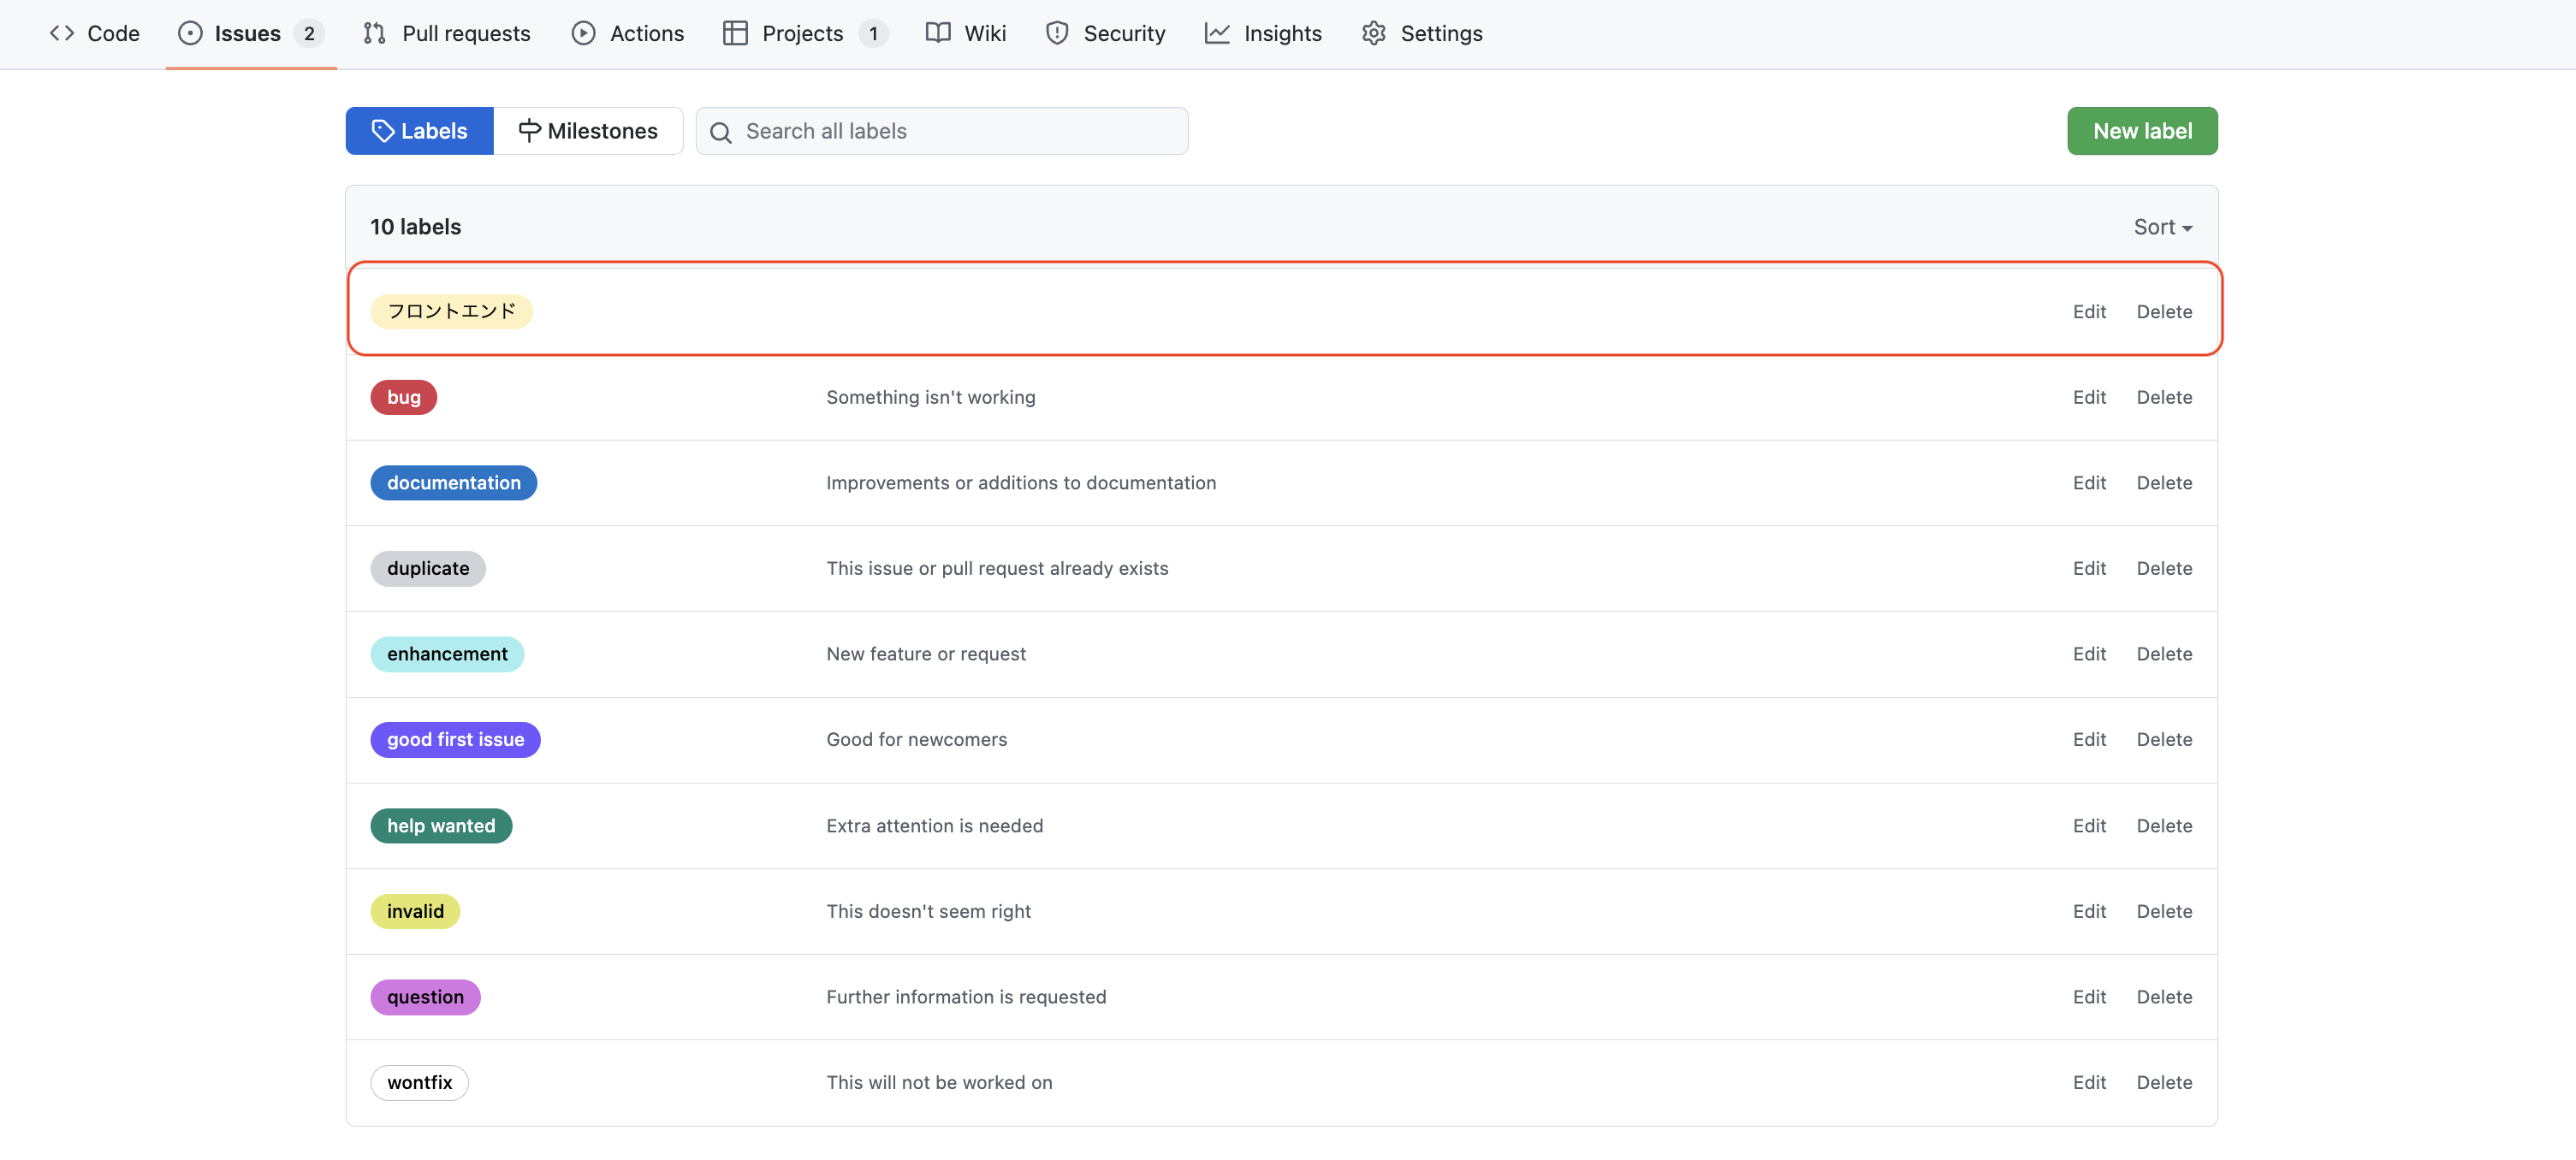Click the Insights graph icon
This screenshot has height=1160, width=2576.
[x=1217, y=33]
